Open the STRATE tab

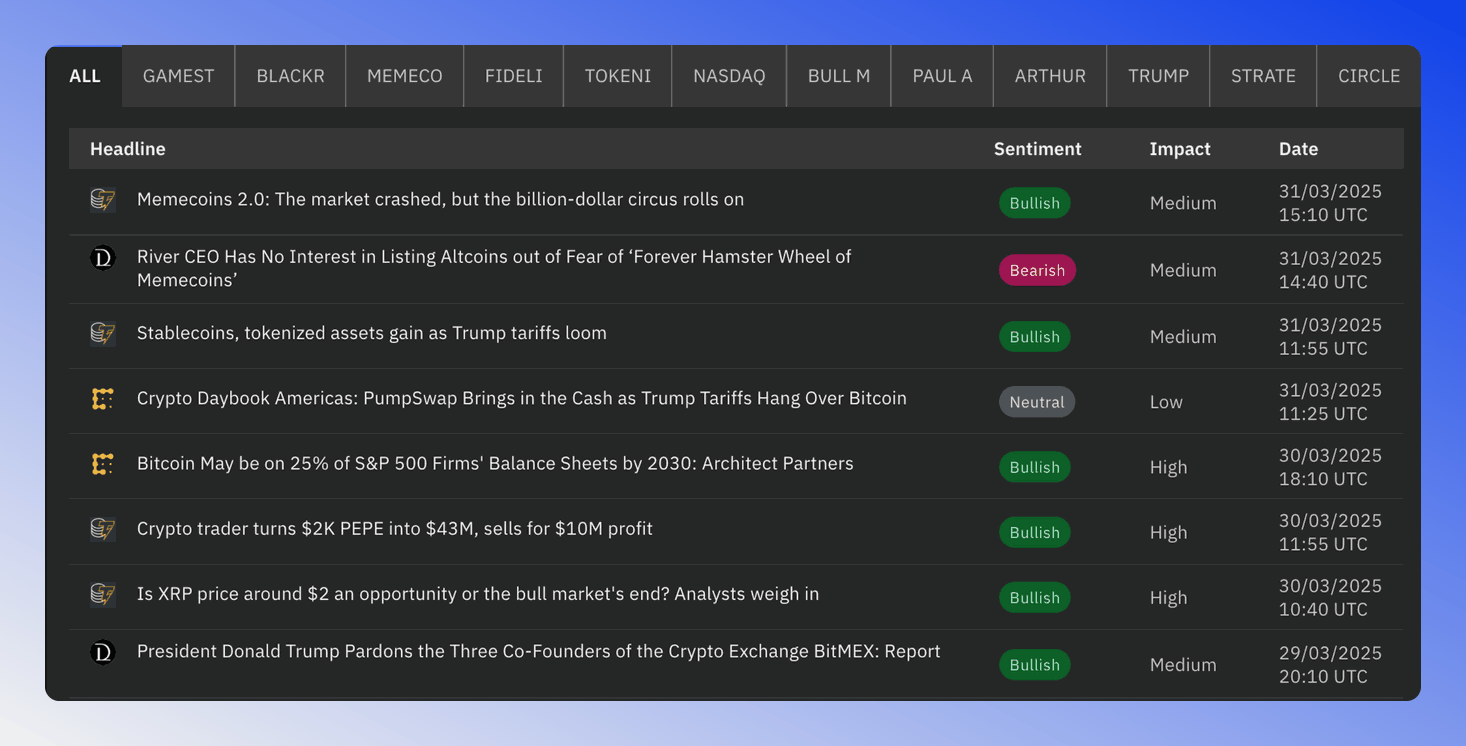coord(1263,76)
